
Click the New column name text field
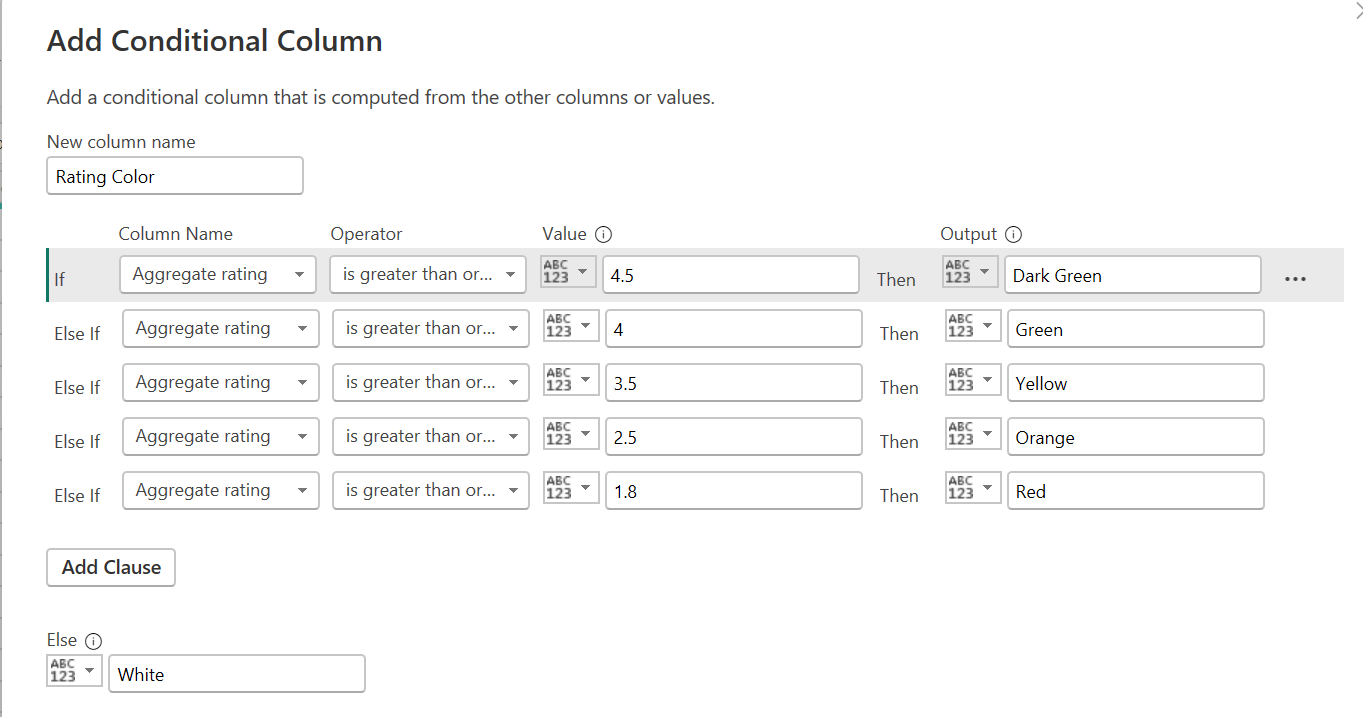[x=175, y=176]
